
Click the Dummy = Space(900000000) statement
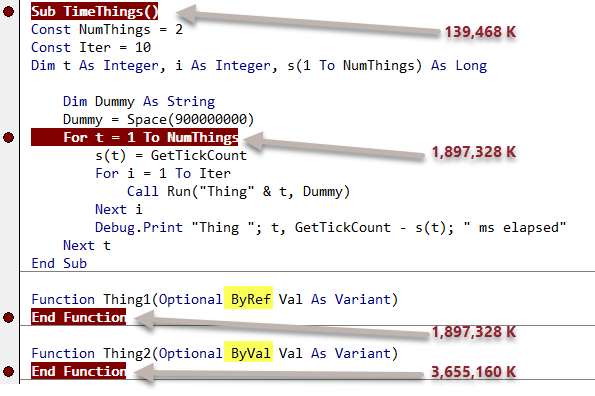(158, 119)
